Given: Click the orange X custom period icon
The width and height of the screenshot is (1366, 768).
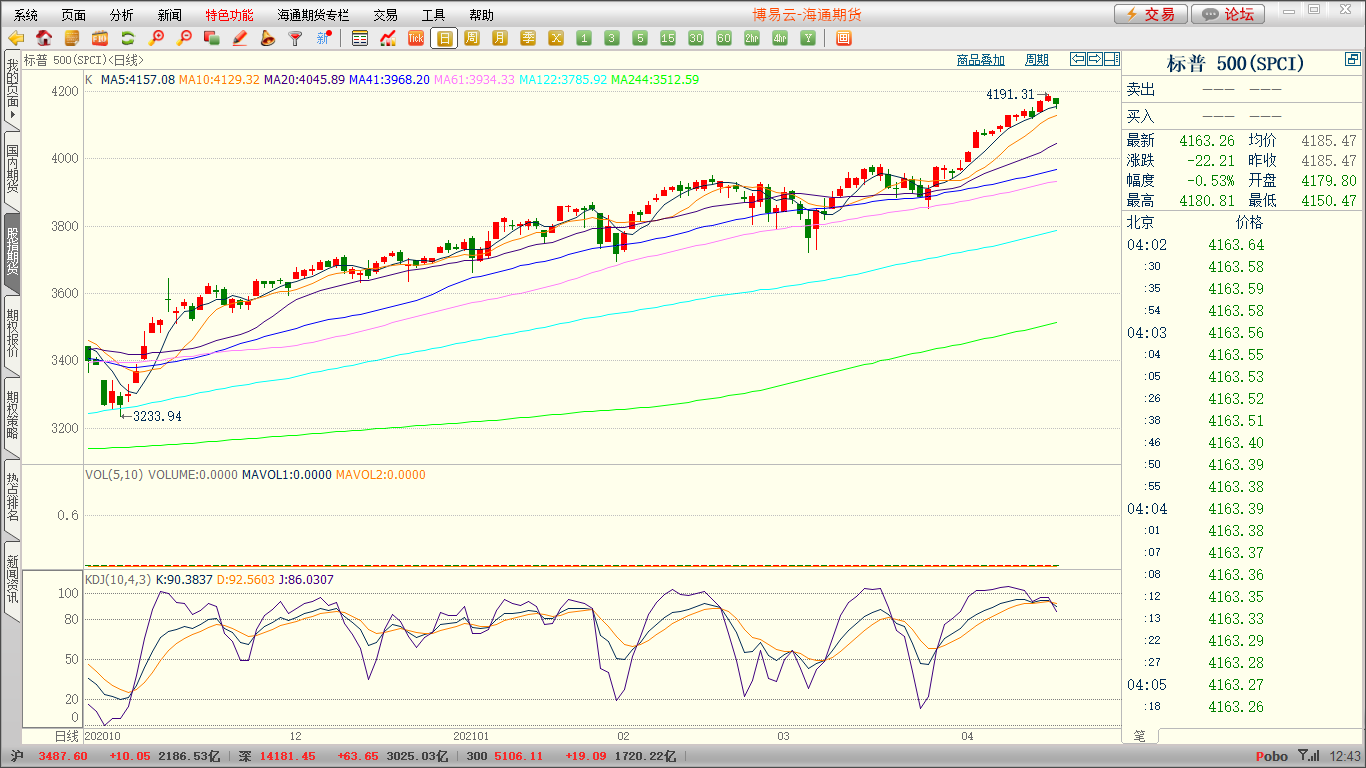Looking at the screenshot, I should pyautogui.click(x=556, y=38).
